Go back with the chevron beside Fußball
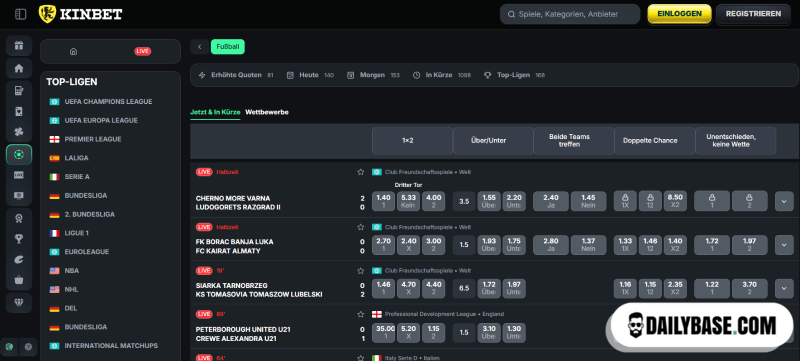 tap(199, 47)
